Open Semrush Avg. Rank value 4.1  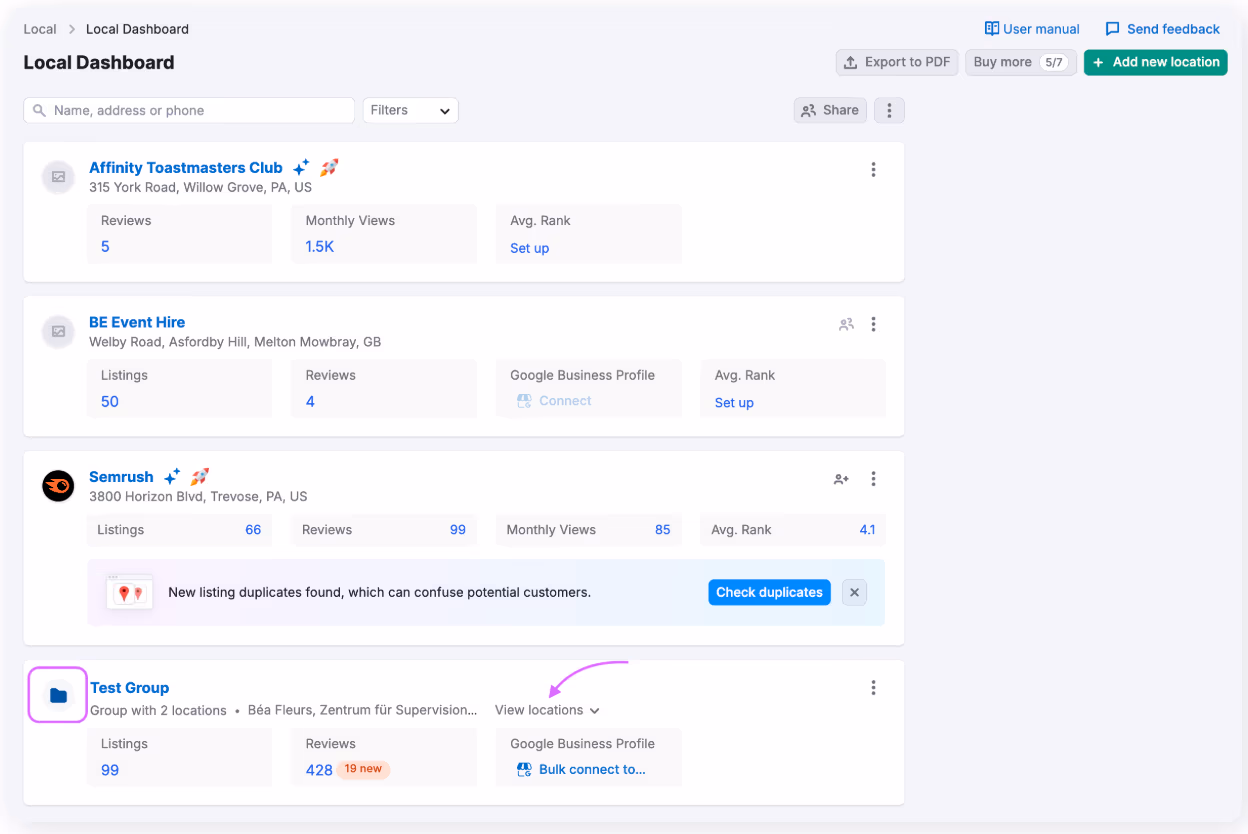point(867,530)
